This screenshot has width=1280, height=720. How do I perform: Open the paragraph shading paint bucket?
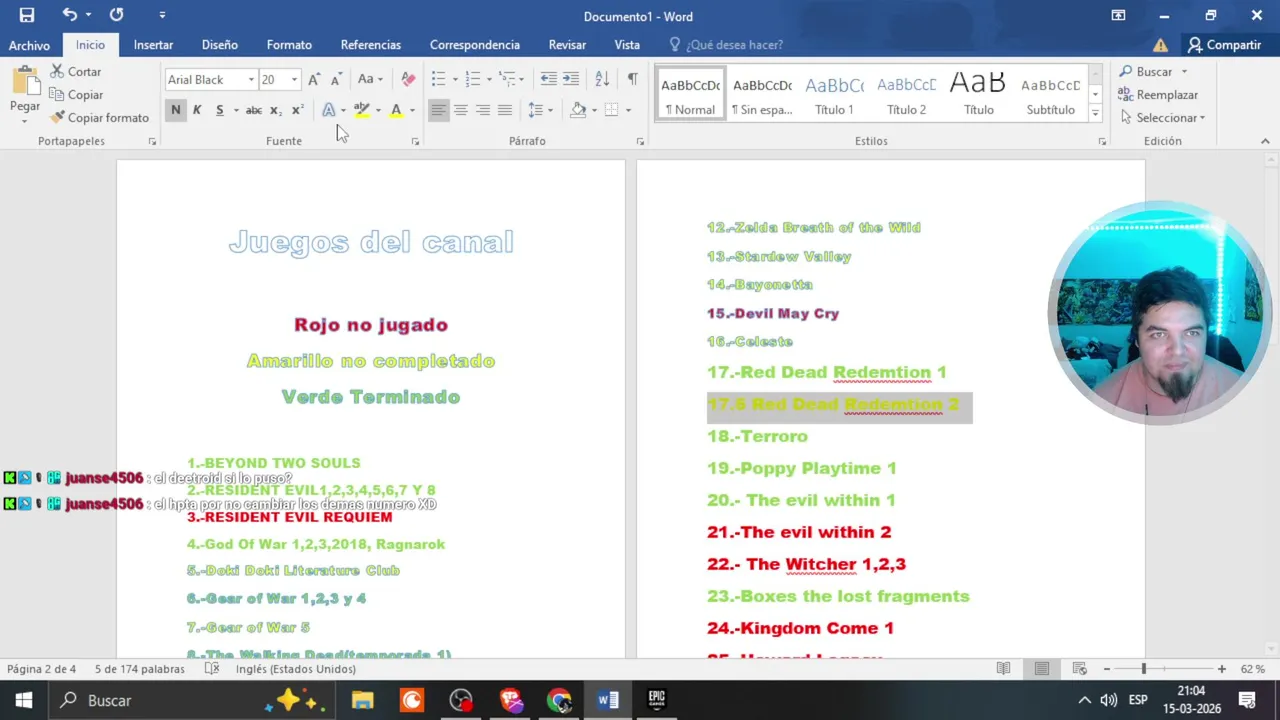pyautogui.click(x=577, y=110)
